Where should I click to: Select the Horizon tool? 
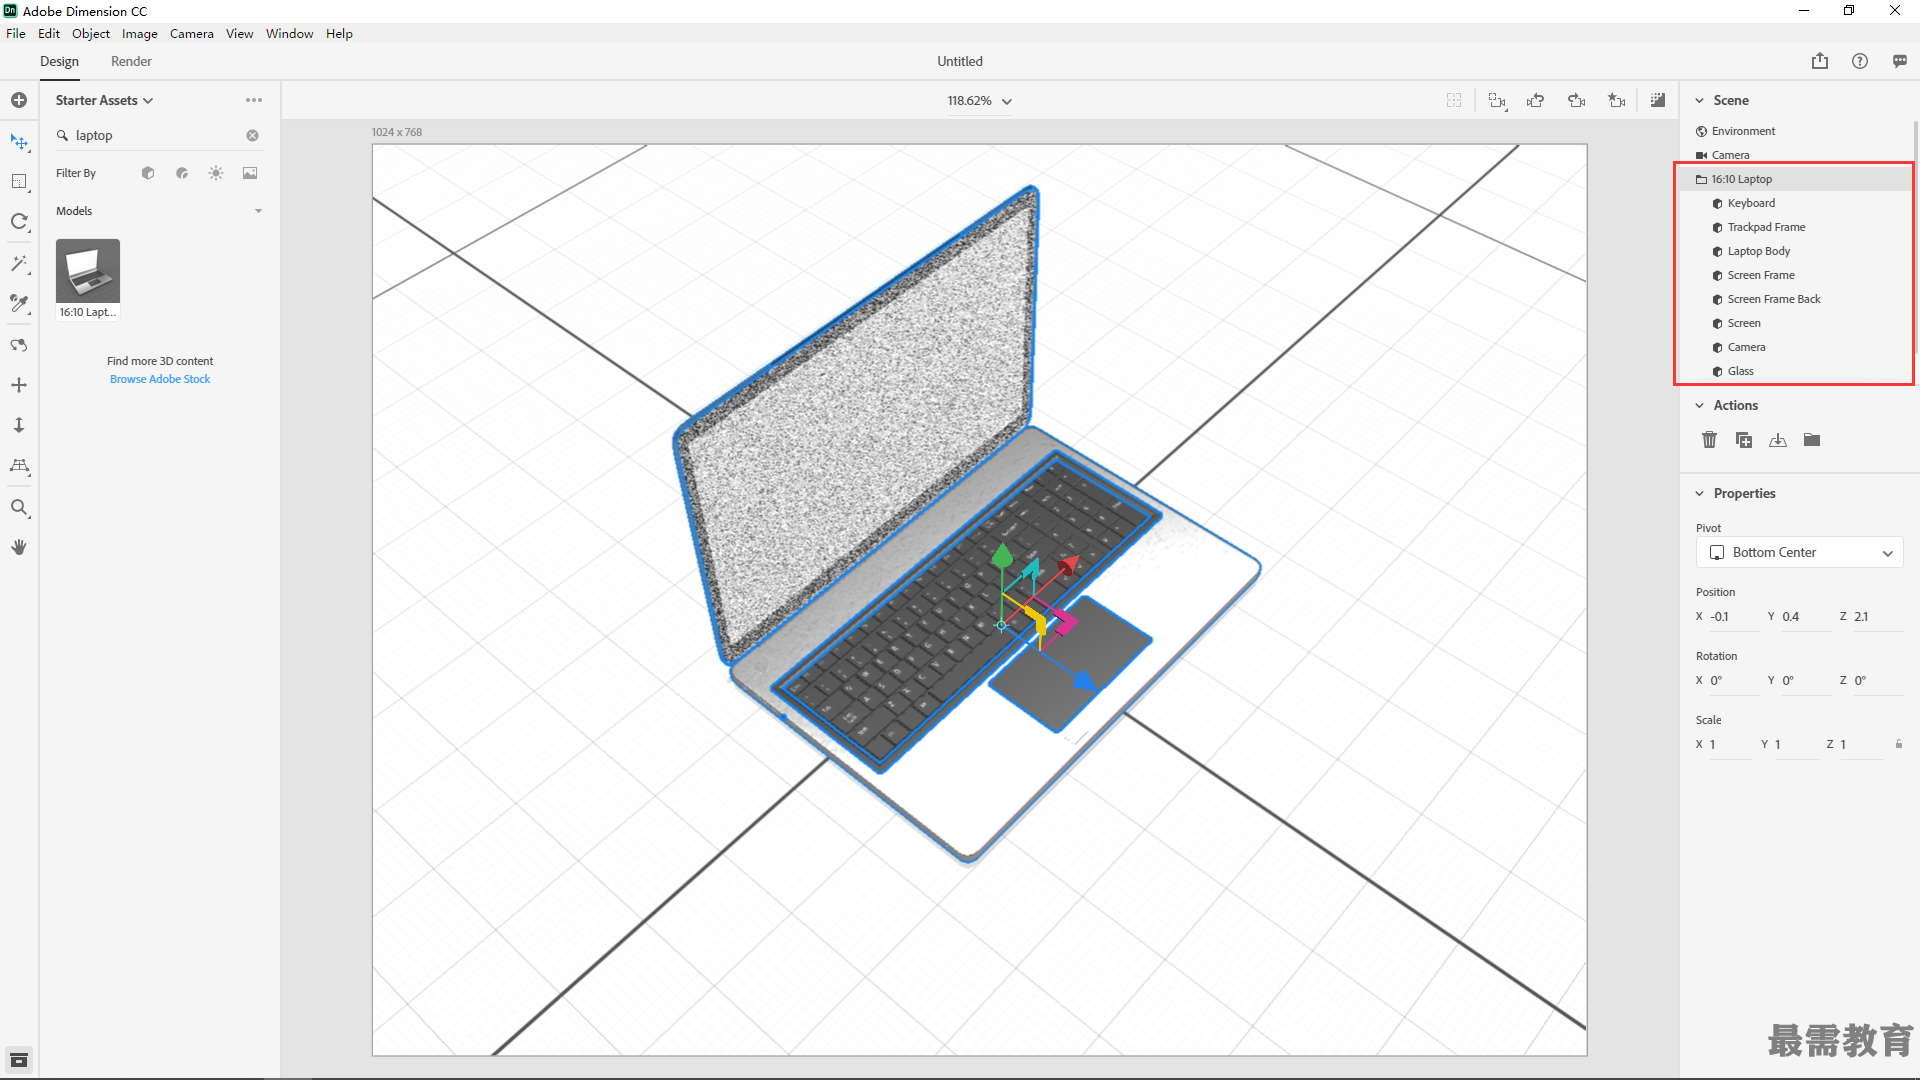(19, 466)
